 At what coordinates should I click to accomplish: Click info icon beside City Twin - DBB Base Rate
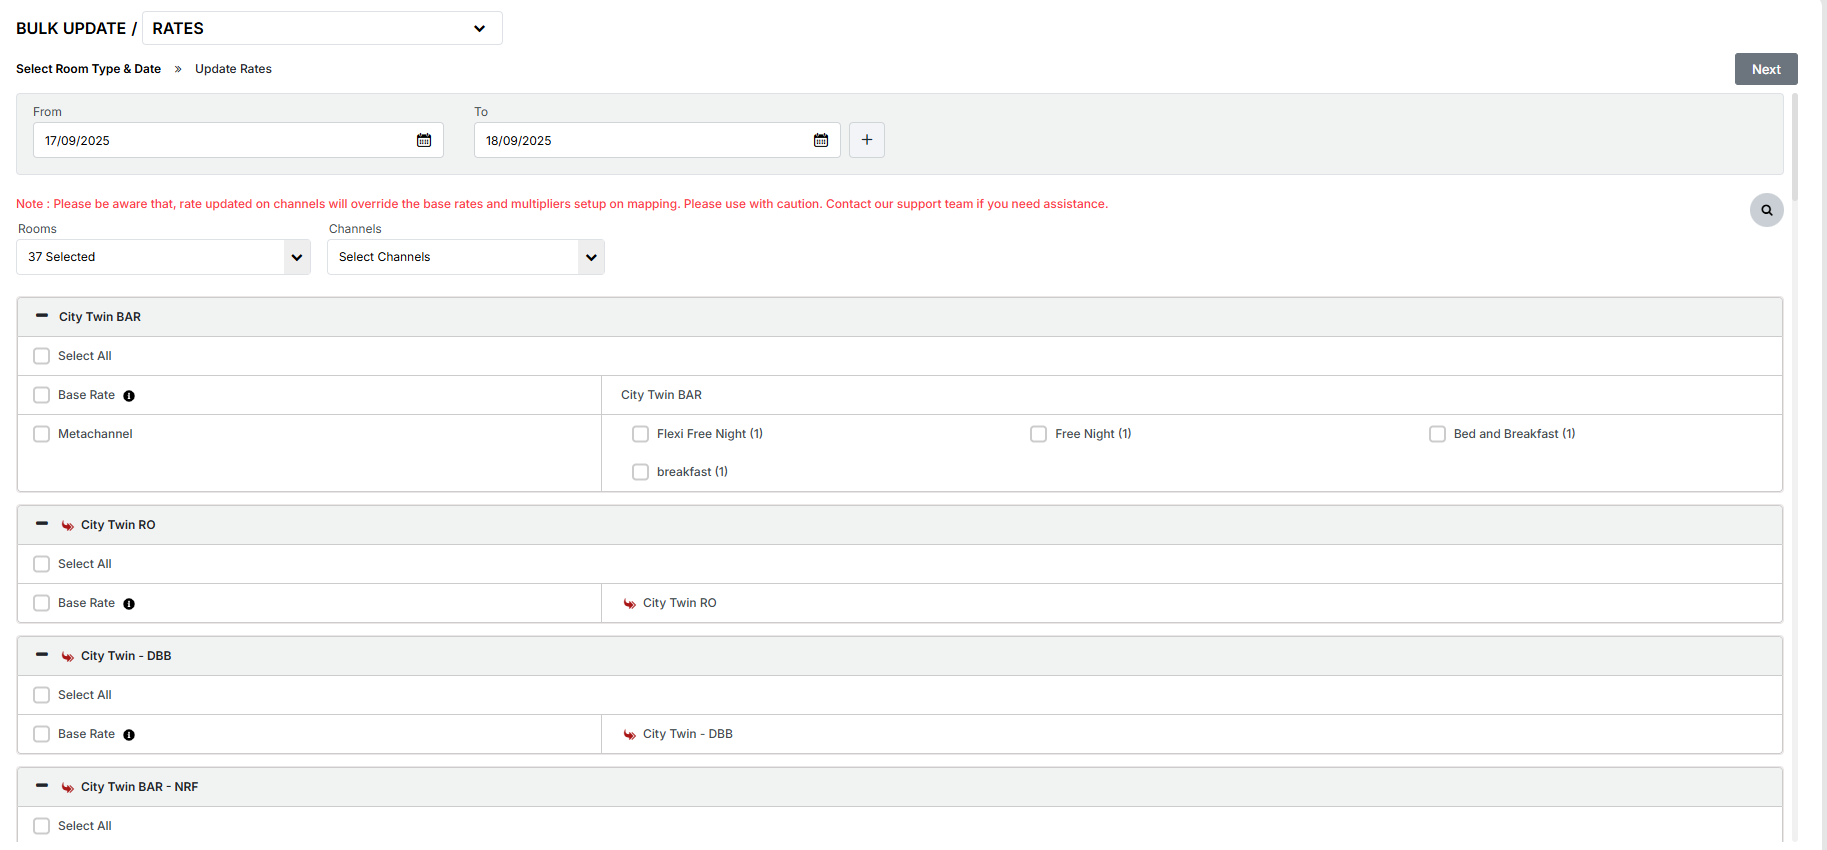pyautogui.click(x=129, y=735)
